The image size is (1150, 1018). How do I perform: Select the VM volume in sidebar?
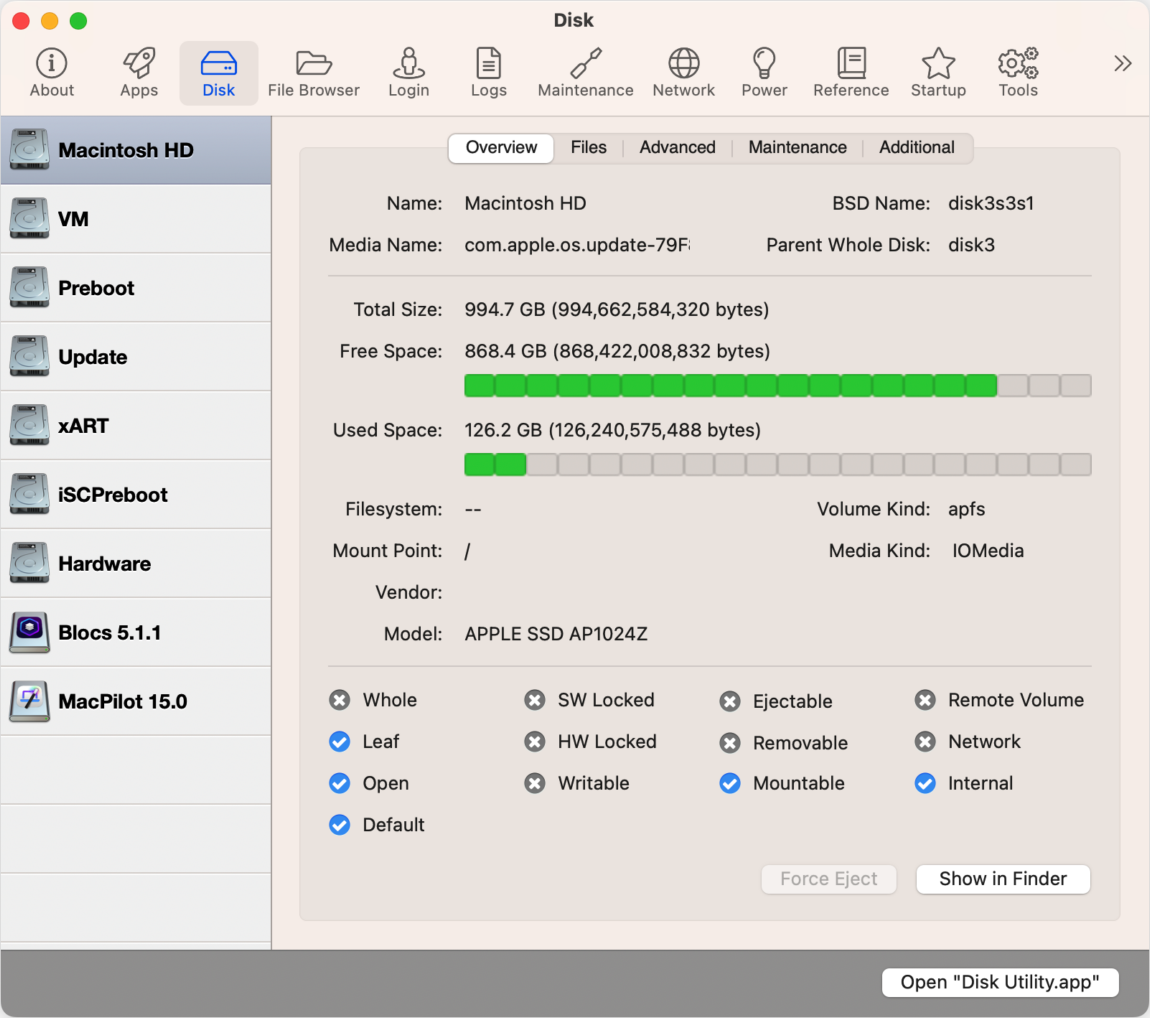[x=136, y=219]
